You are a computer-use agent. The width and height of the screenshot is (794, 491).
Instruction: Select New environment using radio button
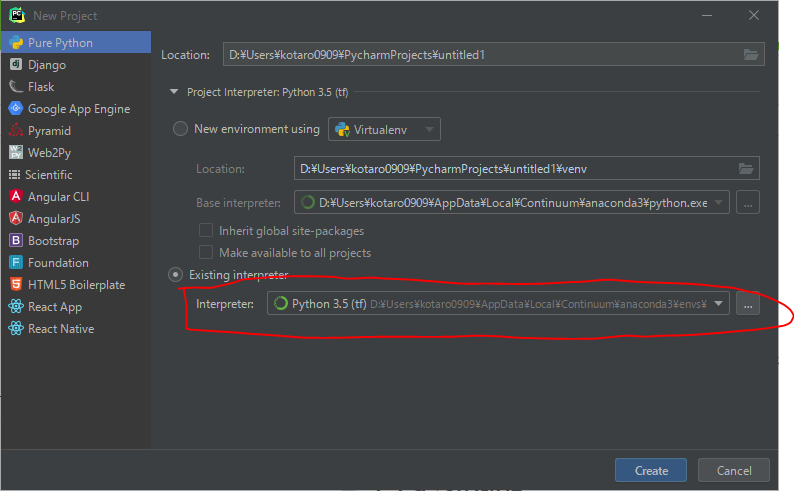point(180,129)
